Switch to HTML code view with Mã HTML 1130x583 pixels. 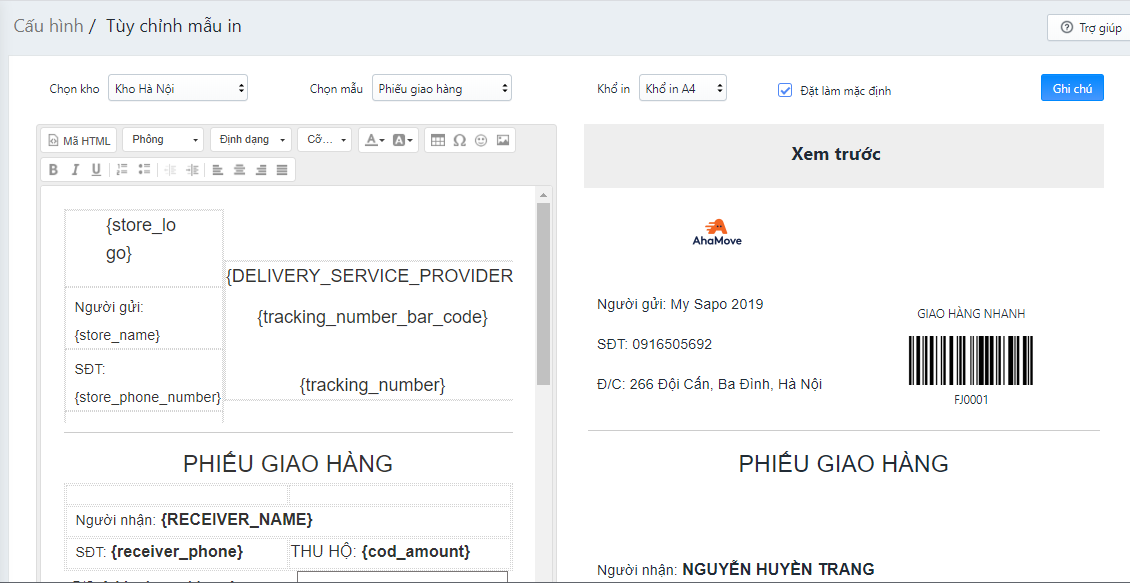pos(78,140)
